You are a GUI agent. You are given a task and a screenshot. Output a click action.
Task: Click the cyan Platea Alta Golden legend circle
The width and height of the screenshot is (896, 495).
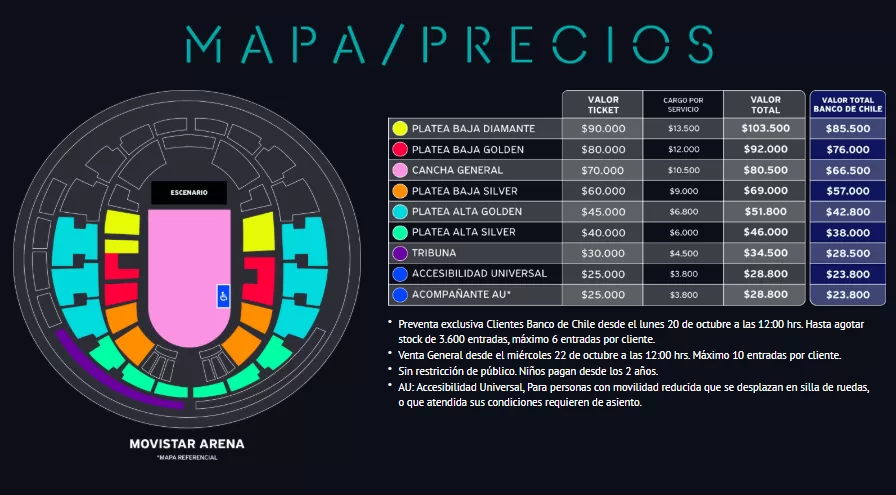(400, 212)
